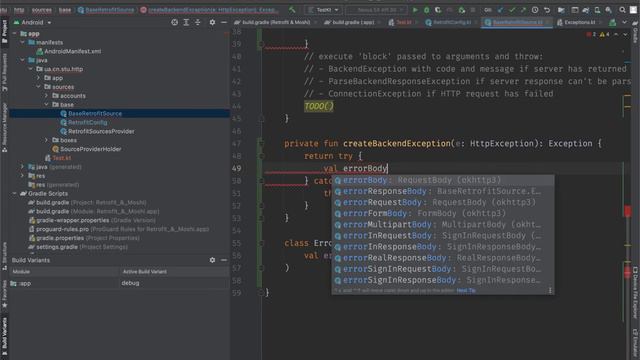This screenshot has height=360, width=640.
Task: Expand the accounts package
Action: [x=46, y=96]
